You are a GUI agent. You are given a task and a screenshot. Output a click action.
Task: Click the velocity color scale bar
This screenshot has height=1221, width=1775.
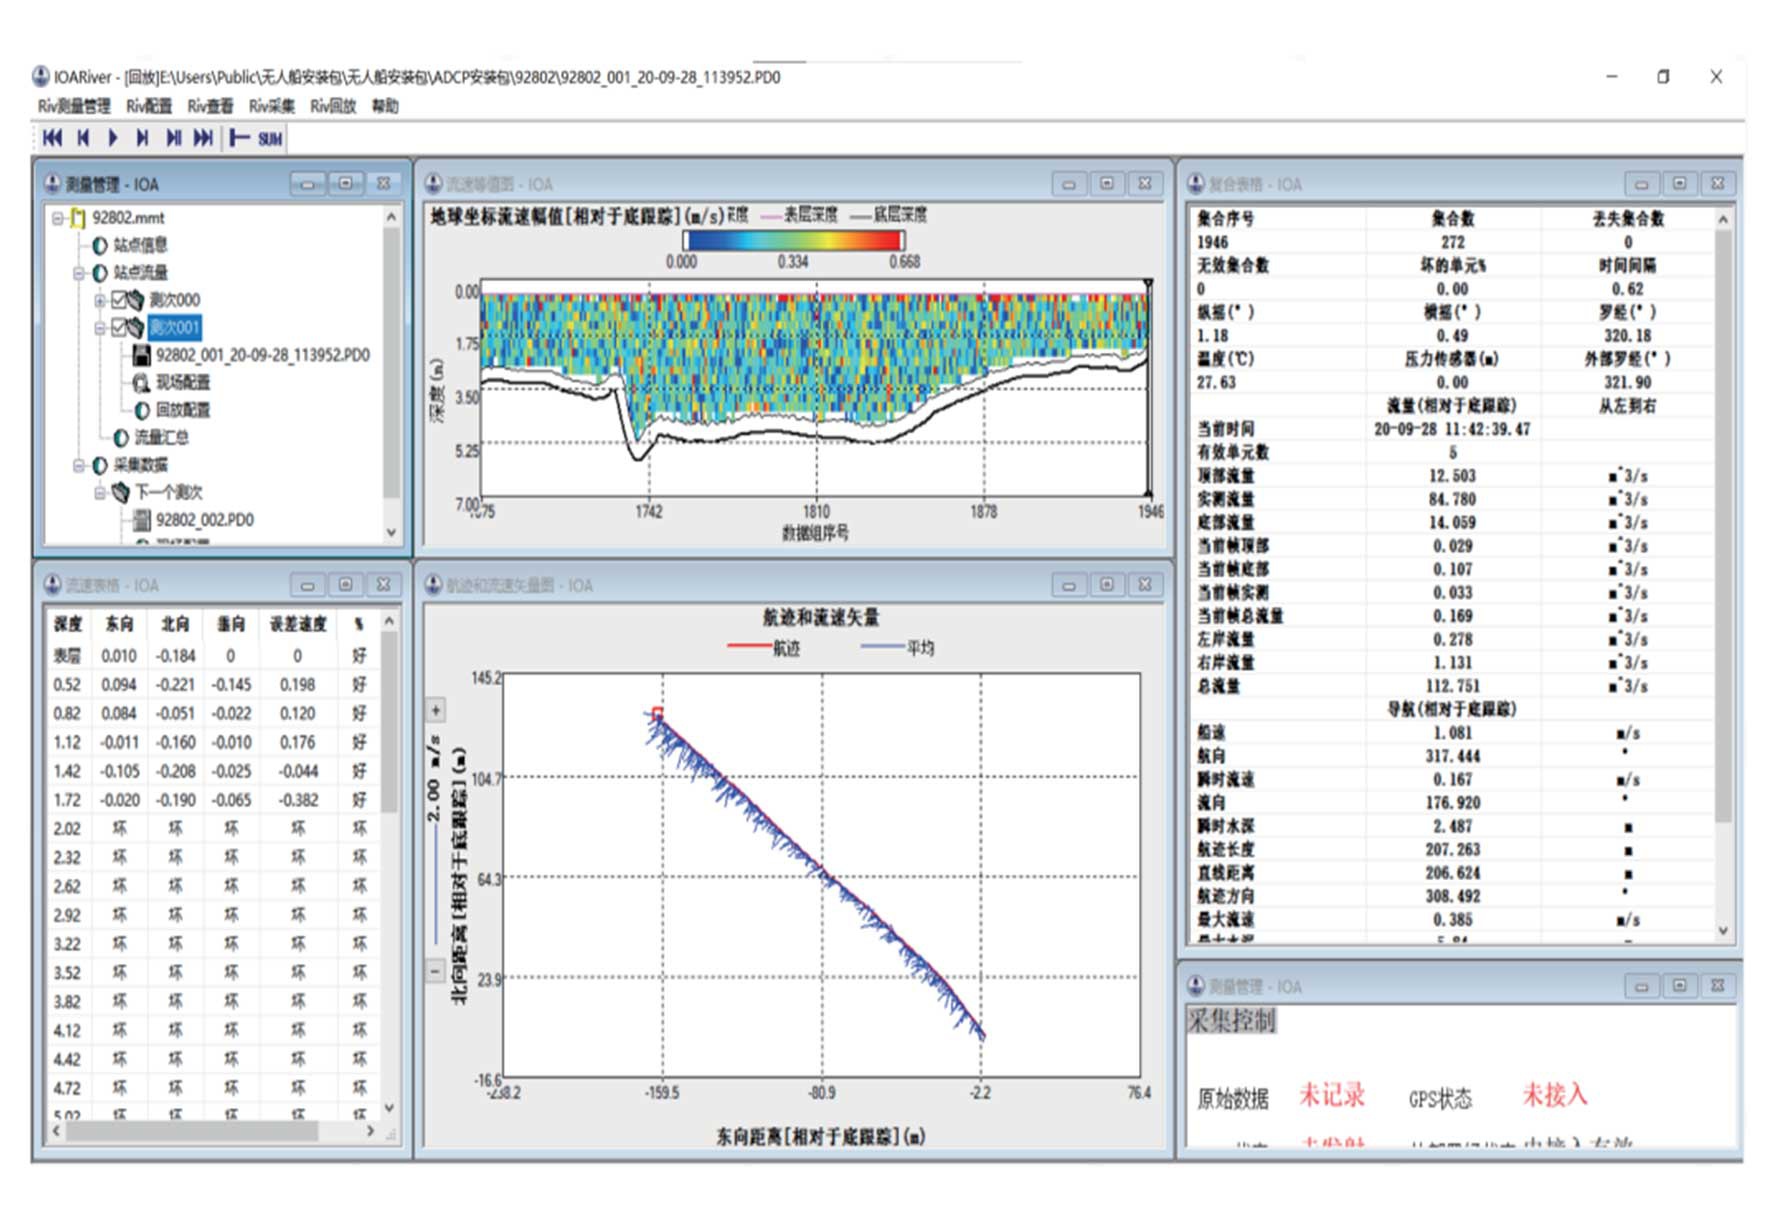click(x=793, y=240)
